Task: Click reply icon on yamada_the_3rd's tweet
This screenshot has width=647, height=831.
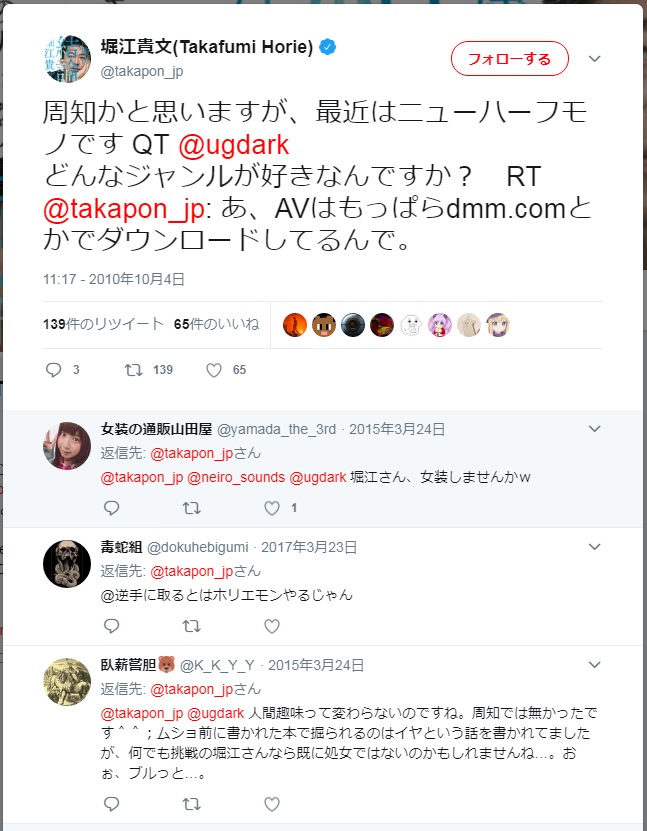Action: pyautogui.click(x=111, y=508)
